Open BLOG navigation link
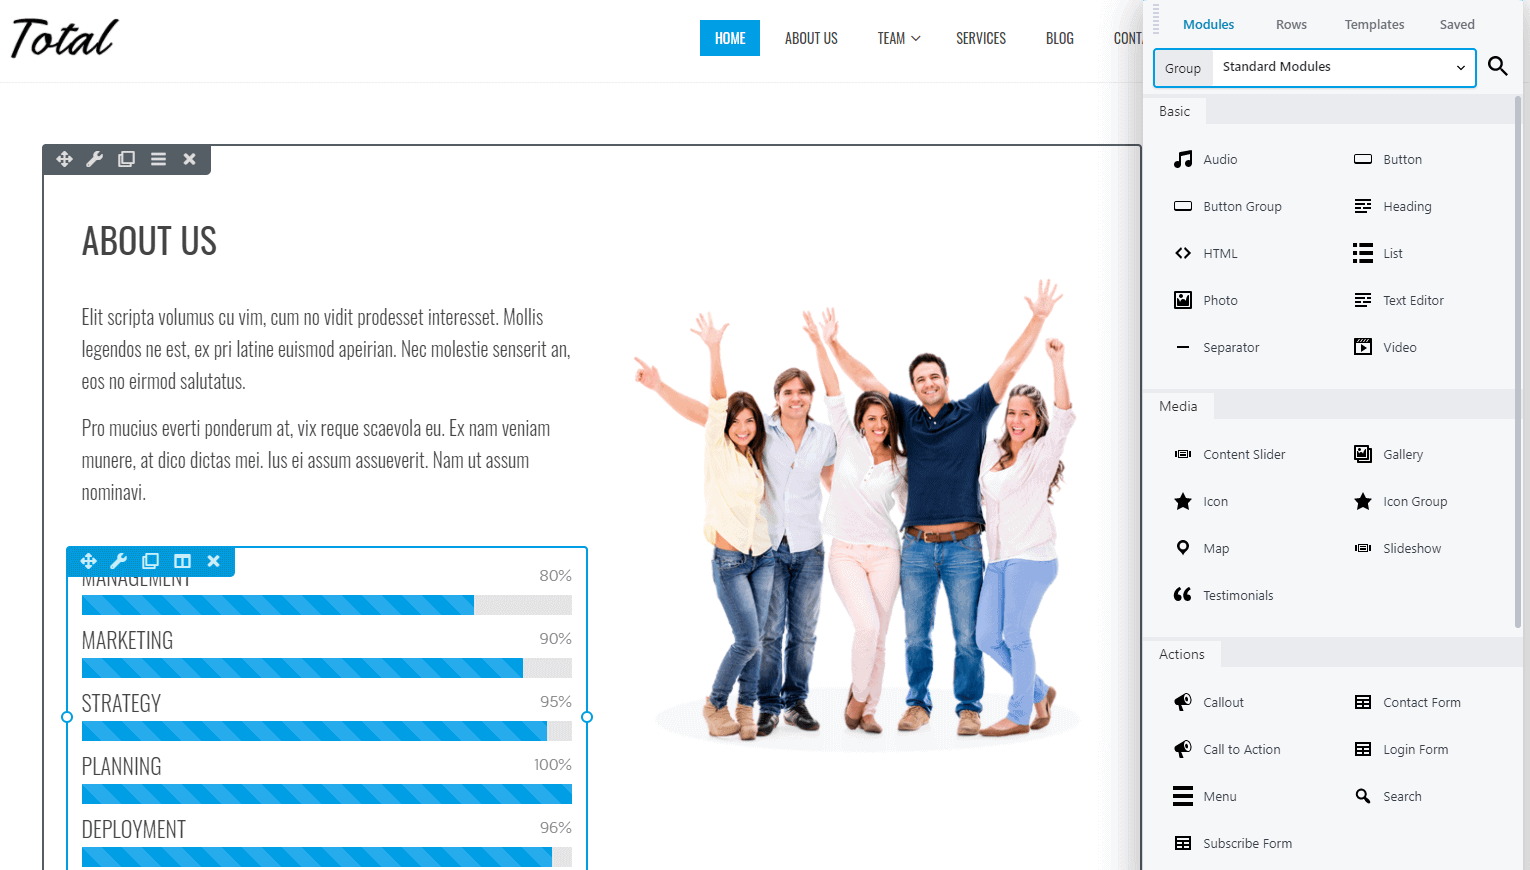The height and width of the screenshot is (870, 1530). (1060, 38)
